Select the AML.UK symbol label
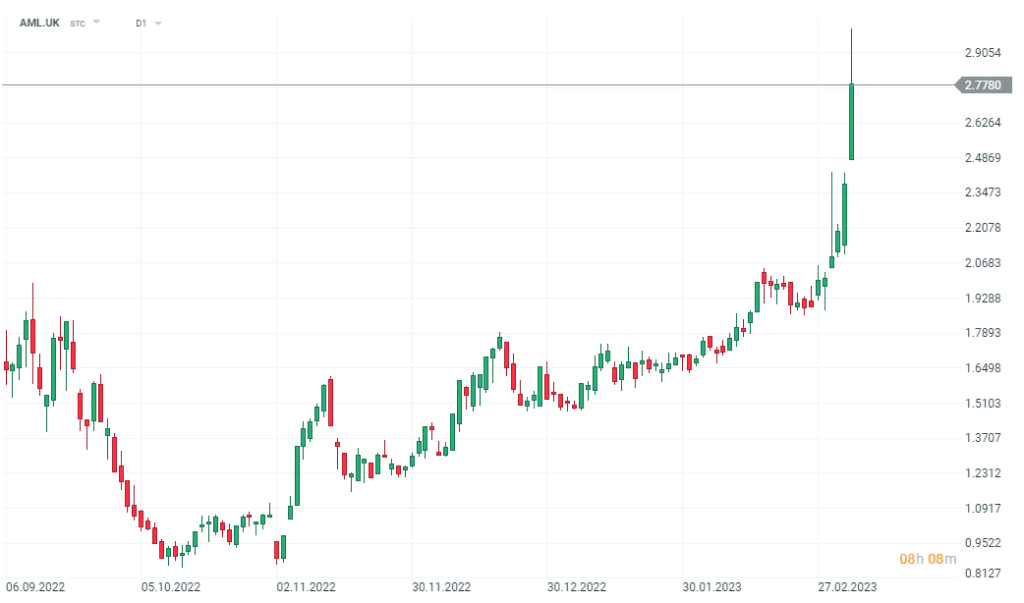 coord(39,23)
